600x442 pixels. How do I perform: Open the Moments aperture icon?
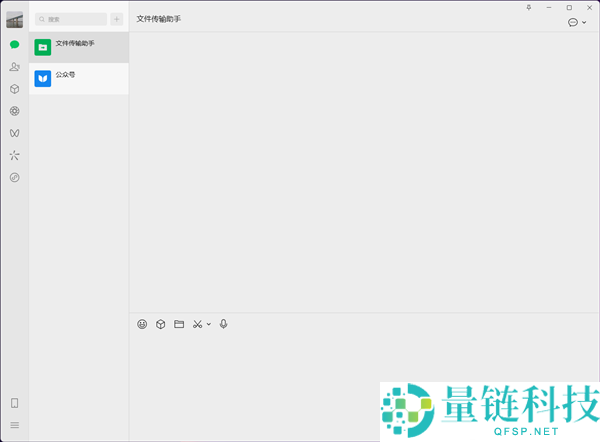[15, 111]
